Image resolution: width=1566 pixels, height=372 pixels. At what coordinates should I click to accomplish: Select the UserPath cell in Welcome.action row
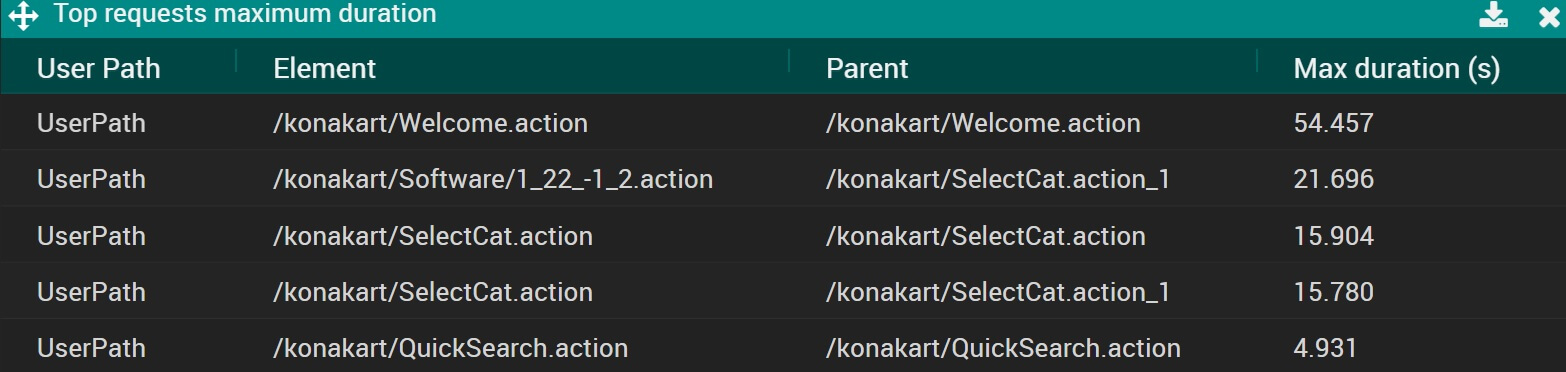91,123
